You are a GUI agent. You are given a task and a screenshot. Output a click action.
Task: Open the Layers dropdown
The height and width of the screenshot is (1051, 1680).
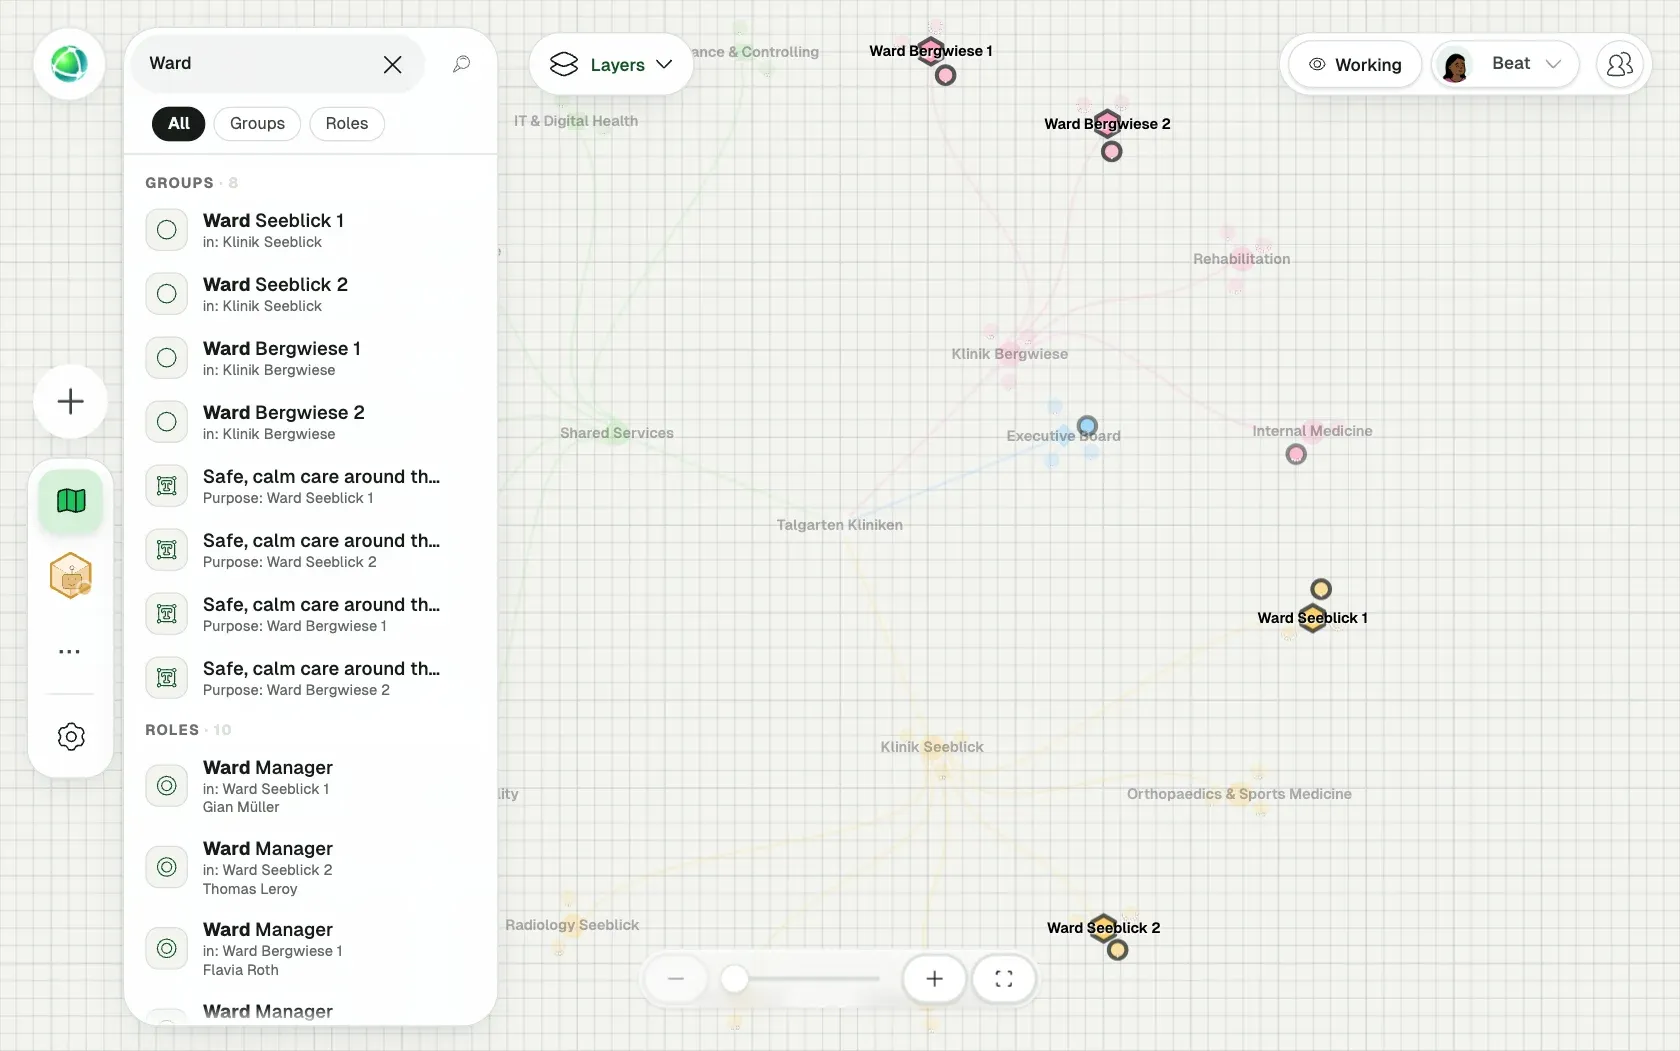(611, 65)
